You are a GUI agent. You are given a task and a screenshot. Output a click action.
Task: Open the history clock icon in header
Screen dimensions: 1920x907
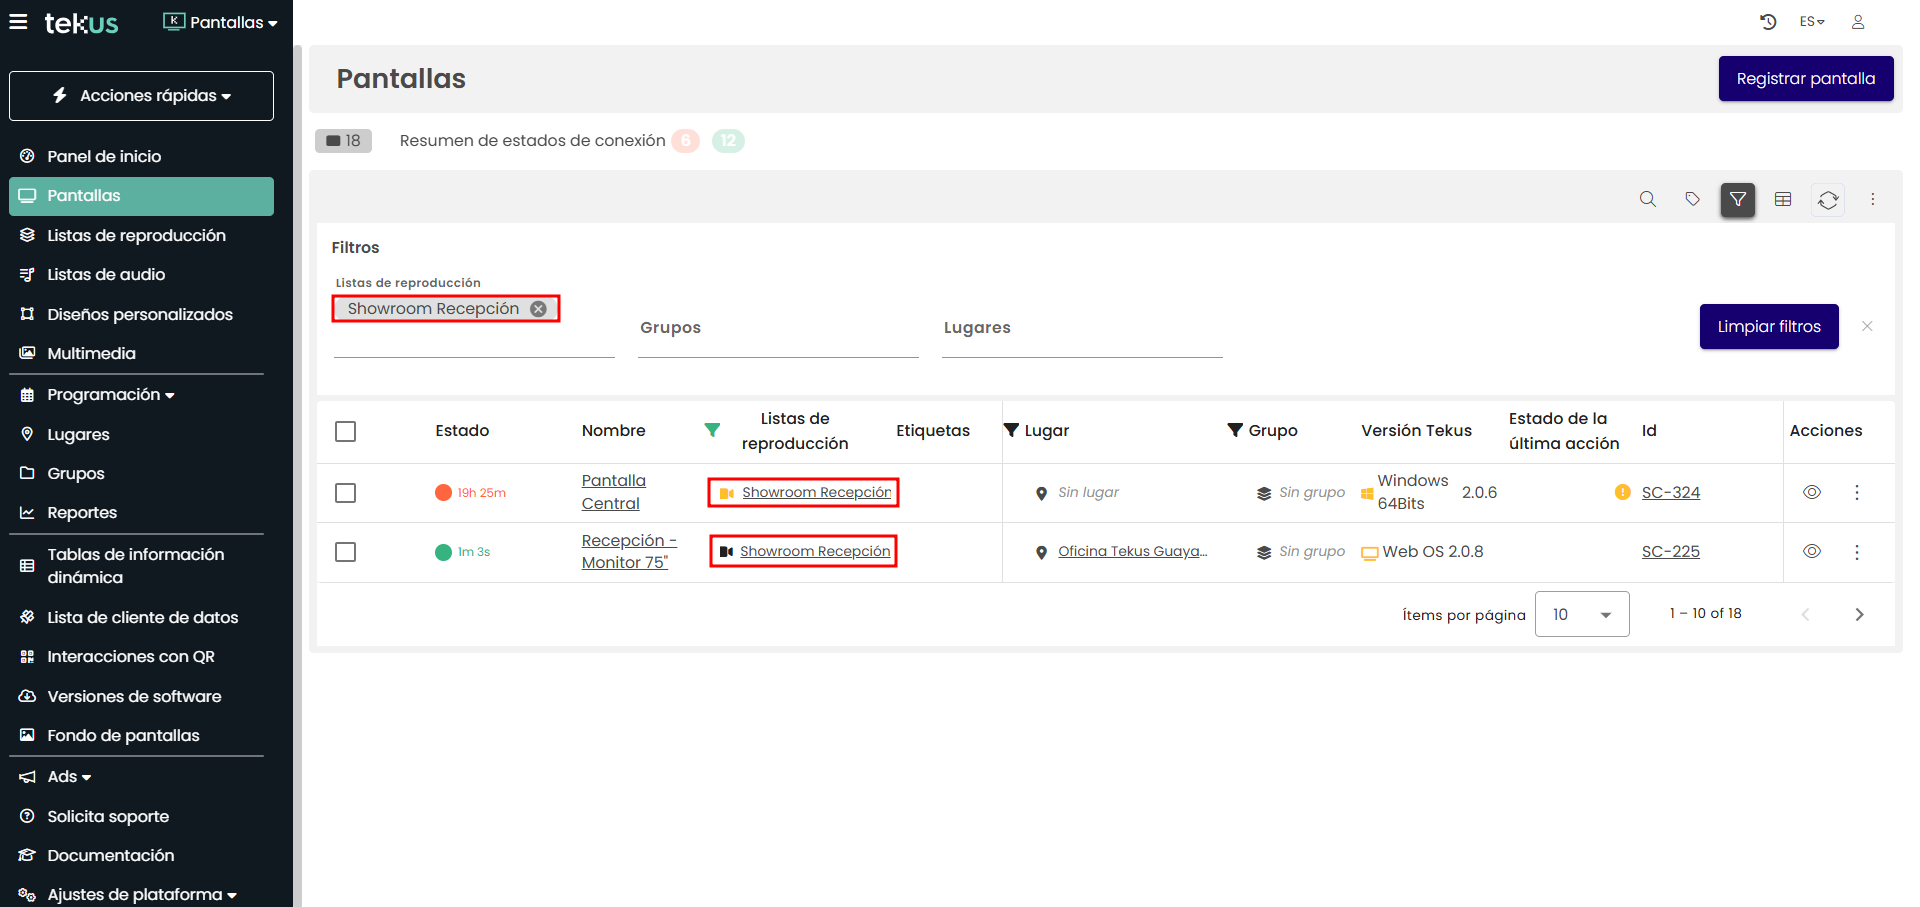tap(1767, 22)
